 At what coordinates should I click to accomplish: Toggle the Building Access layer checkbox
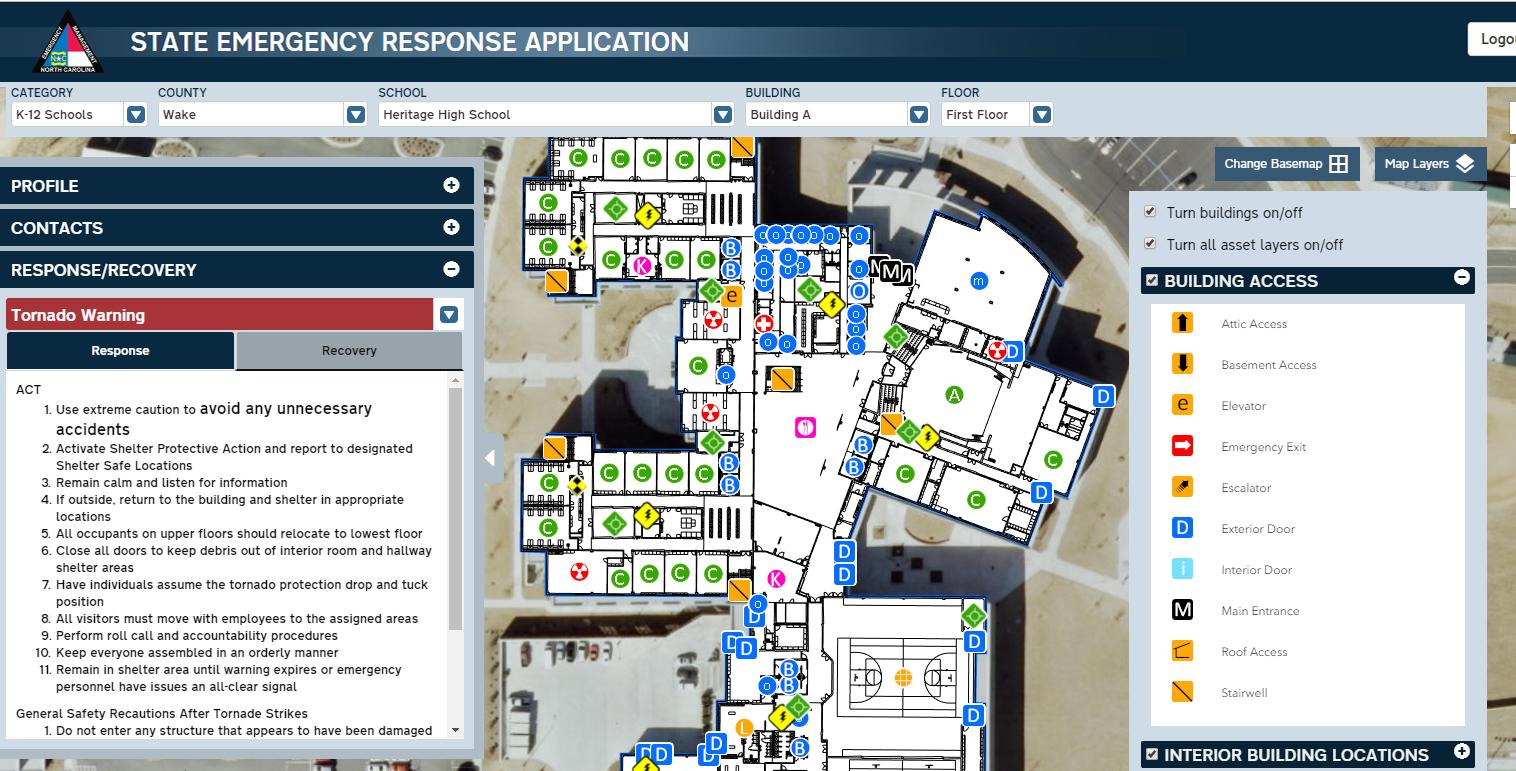coord(1151,280)
